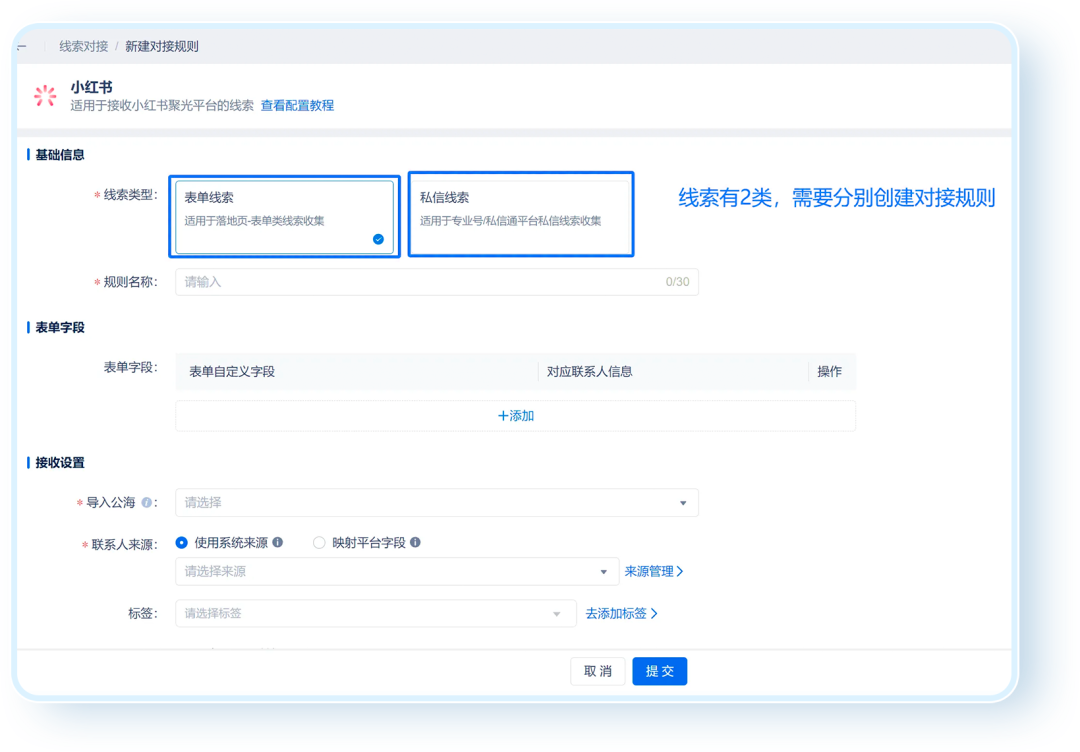Click the info icon next to 使用系统来源
The width and height of the screenshot is (1080, 752).
pos(278,543)
